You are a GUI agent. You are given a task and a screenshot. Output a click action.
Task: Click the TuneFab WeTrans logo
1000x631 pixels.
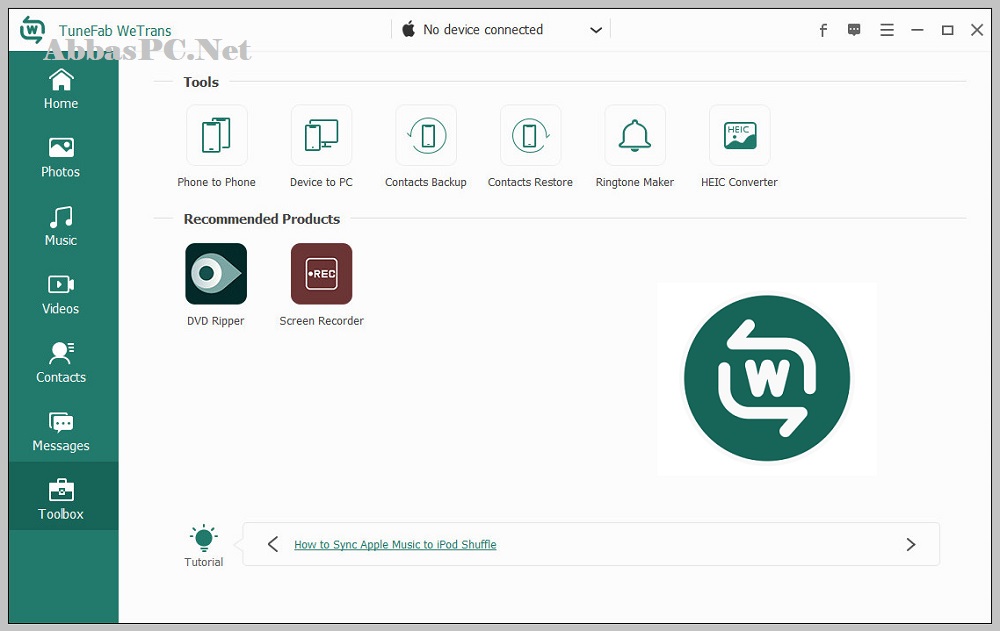coord(32,29)
